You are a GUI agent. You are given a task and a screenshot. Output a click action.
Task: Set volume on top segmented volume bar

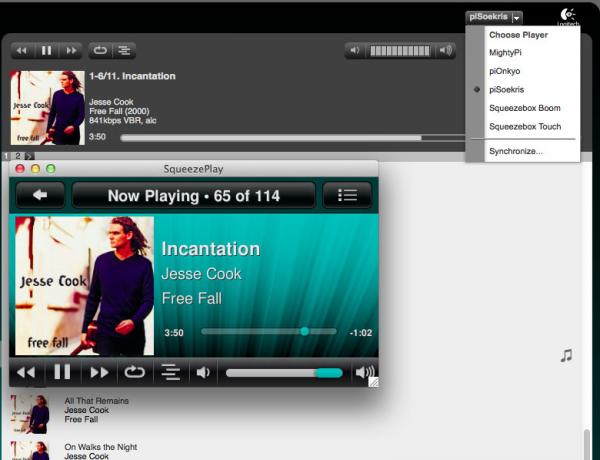[x=400, y=51]
